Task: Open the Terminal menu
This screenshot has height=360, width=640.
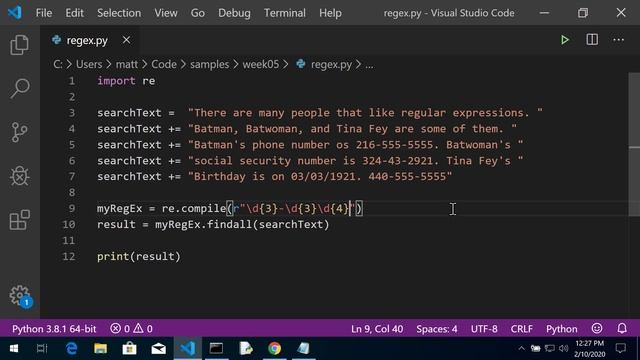Action: [284, 13]
